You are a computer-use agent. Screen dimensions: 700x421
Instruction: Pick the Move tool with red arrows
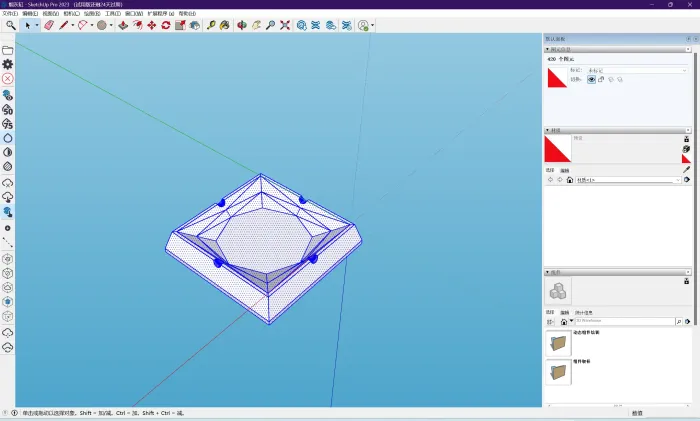(151, 25)
